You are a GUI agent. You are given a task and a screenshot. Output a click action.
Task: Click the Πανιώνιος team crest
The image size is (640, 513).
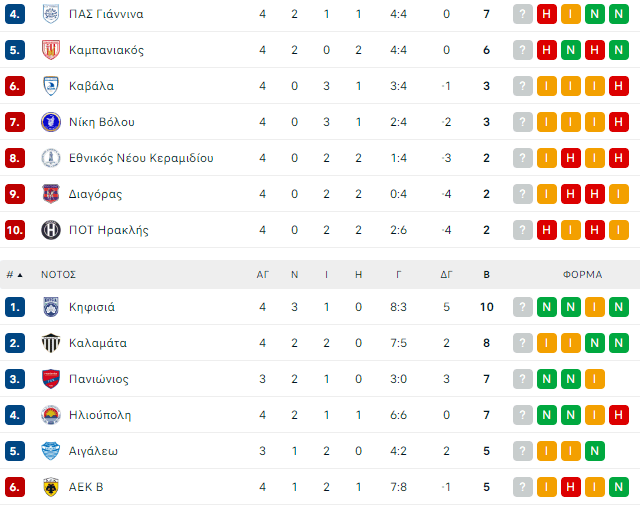[51, 379]
